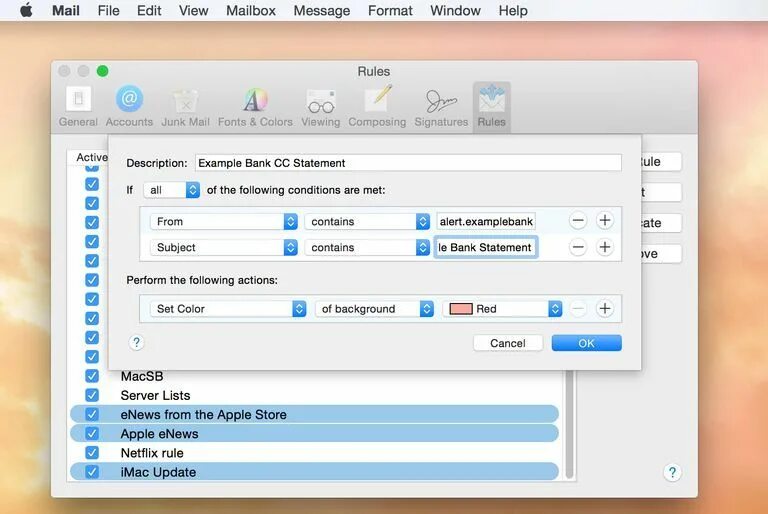
Task: Toggle the iMac Update rule checkbox
Action: [x=92, y=472]
